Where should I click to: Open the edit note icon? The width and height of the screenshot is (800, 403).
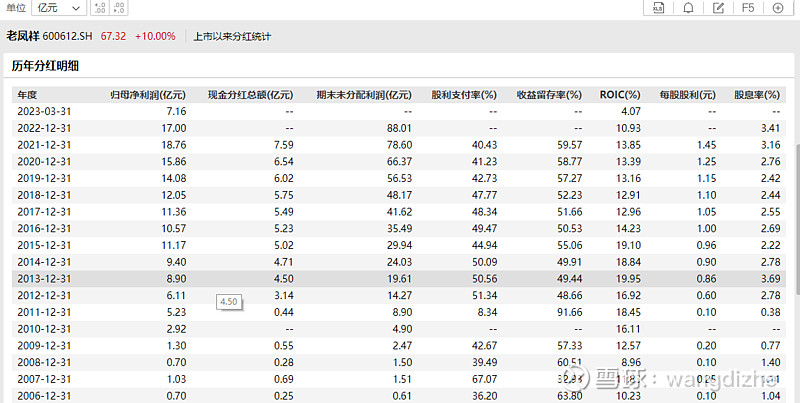point(717,8)
